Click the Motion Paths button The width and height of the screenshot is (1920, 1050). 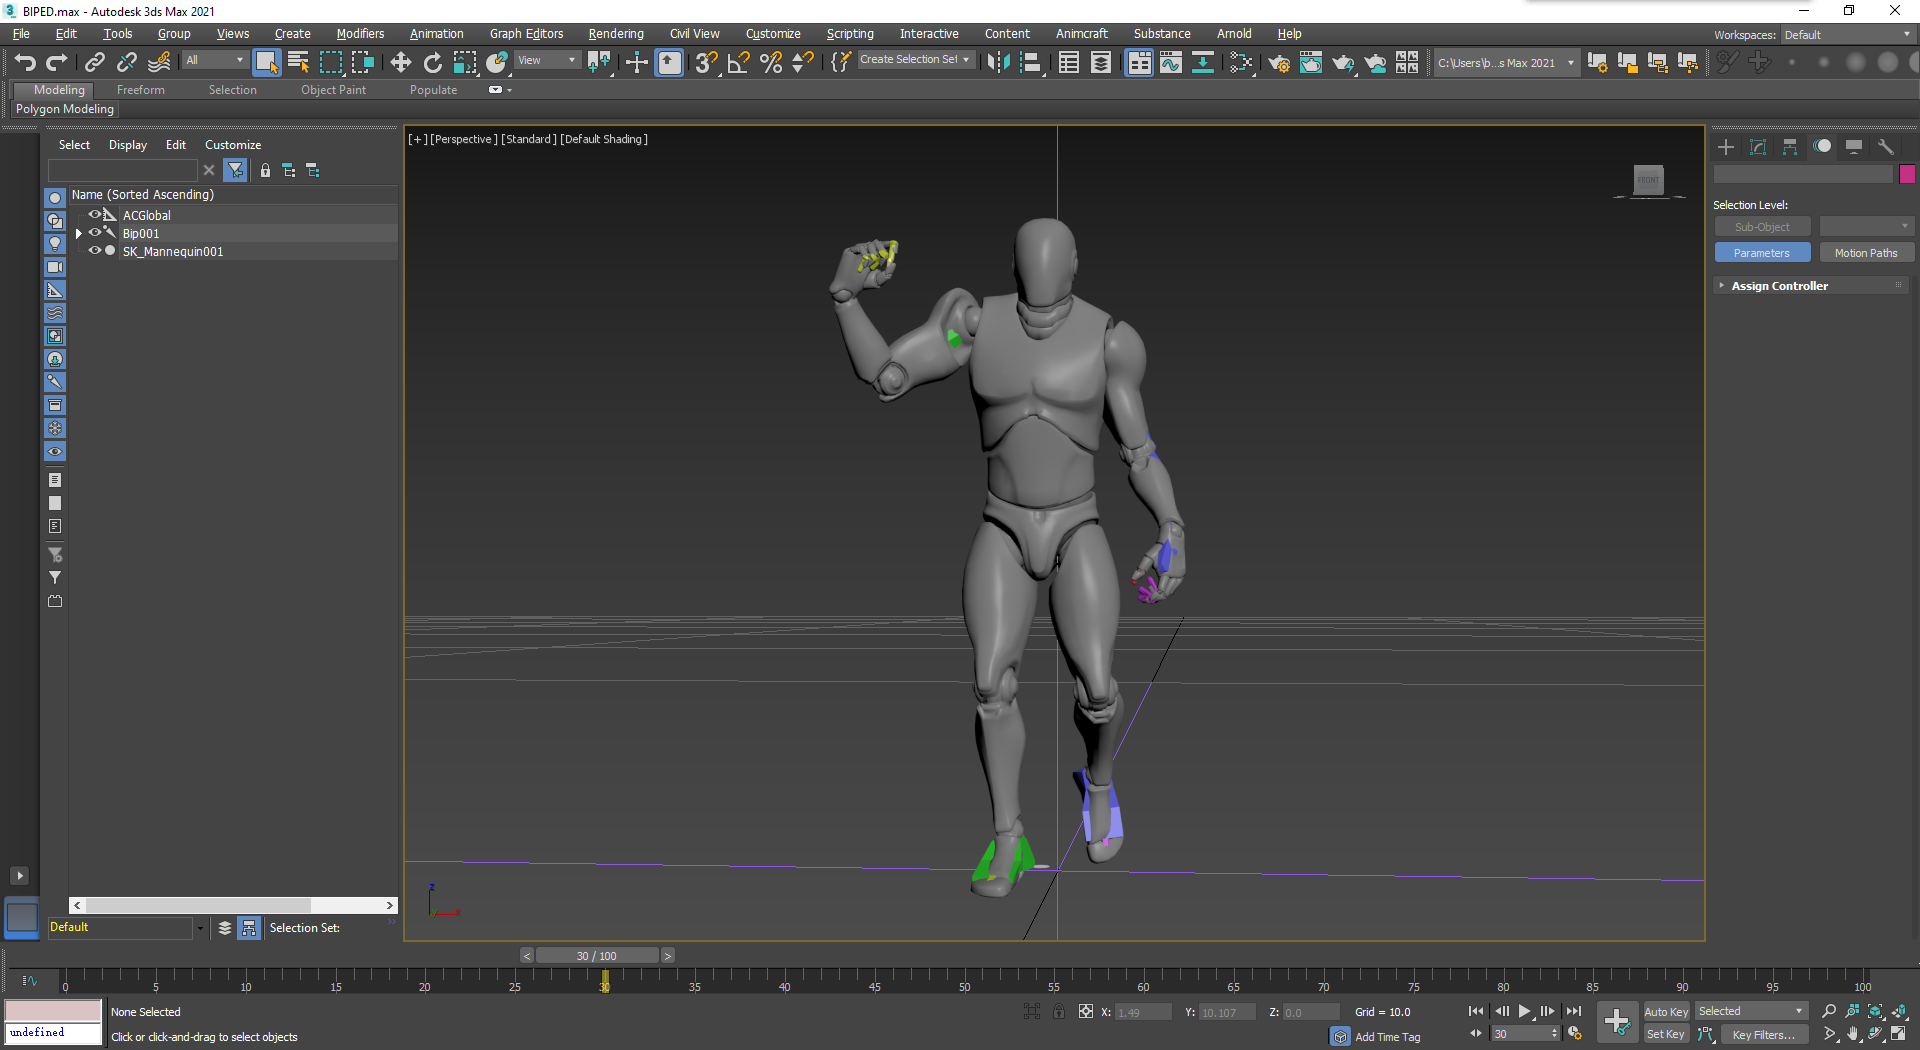pos(1865,253)
